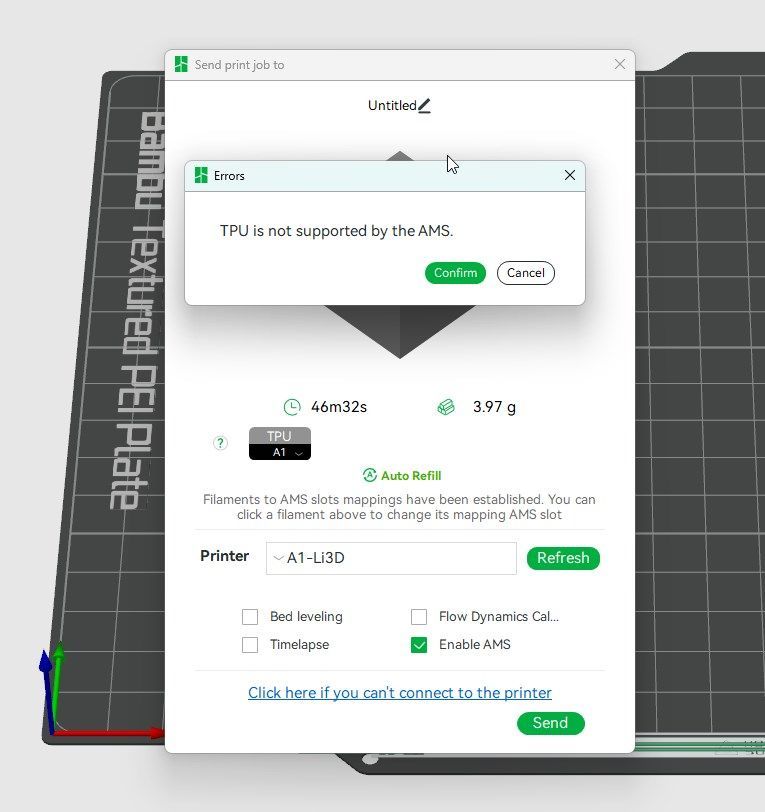765x812 pixels.
Task: Enable the Timelapse checkbox
Action: coord(250,645)
